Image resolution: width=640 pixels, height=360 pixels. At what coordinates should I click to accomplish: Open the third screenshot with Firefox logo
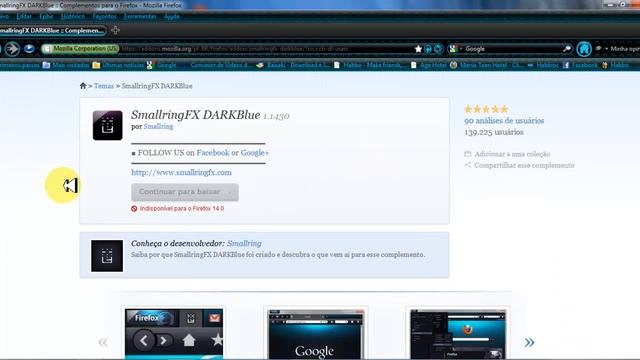pos(458,334)
